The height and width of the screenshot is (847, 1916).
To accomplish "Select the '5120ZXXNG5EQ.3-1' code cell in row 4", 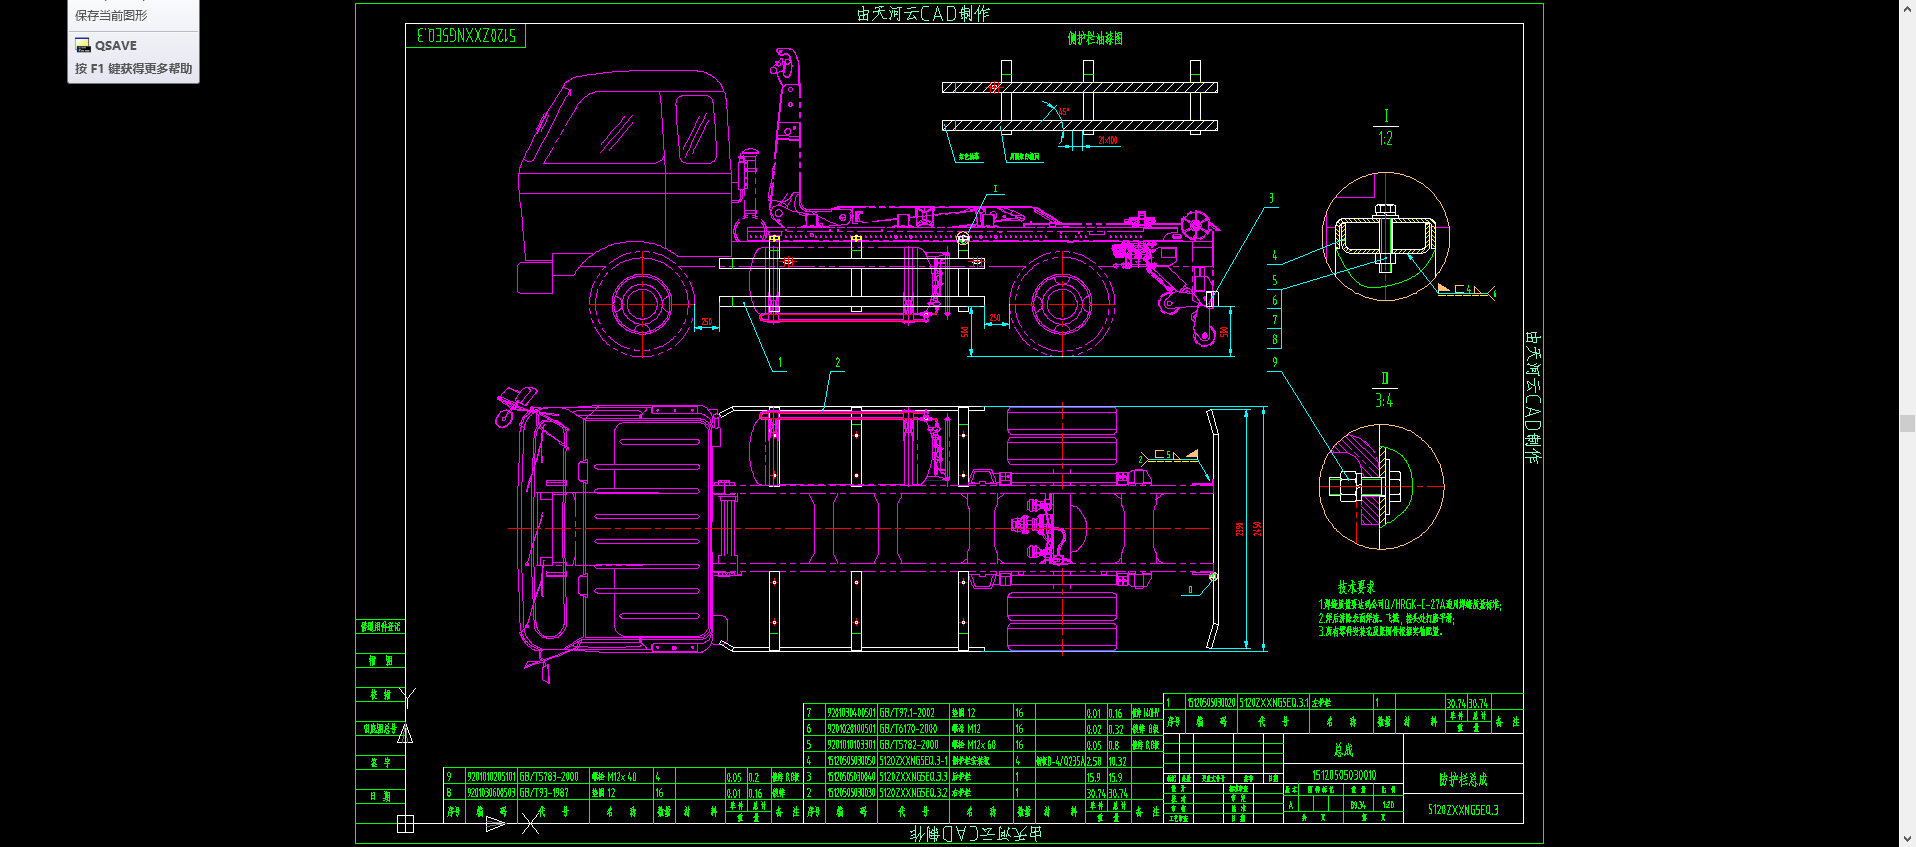I will pyautogui.click(x=913, y=761).
